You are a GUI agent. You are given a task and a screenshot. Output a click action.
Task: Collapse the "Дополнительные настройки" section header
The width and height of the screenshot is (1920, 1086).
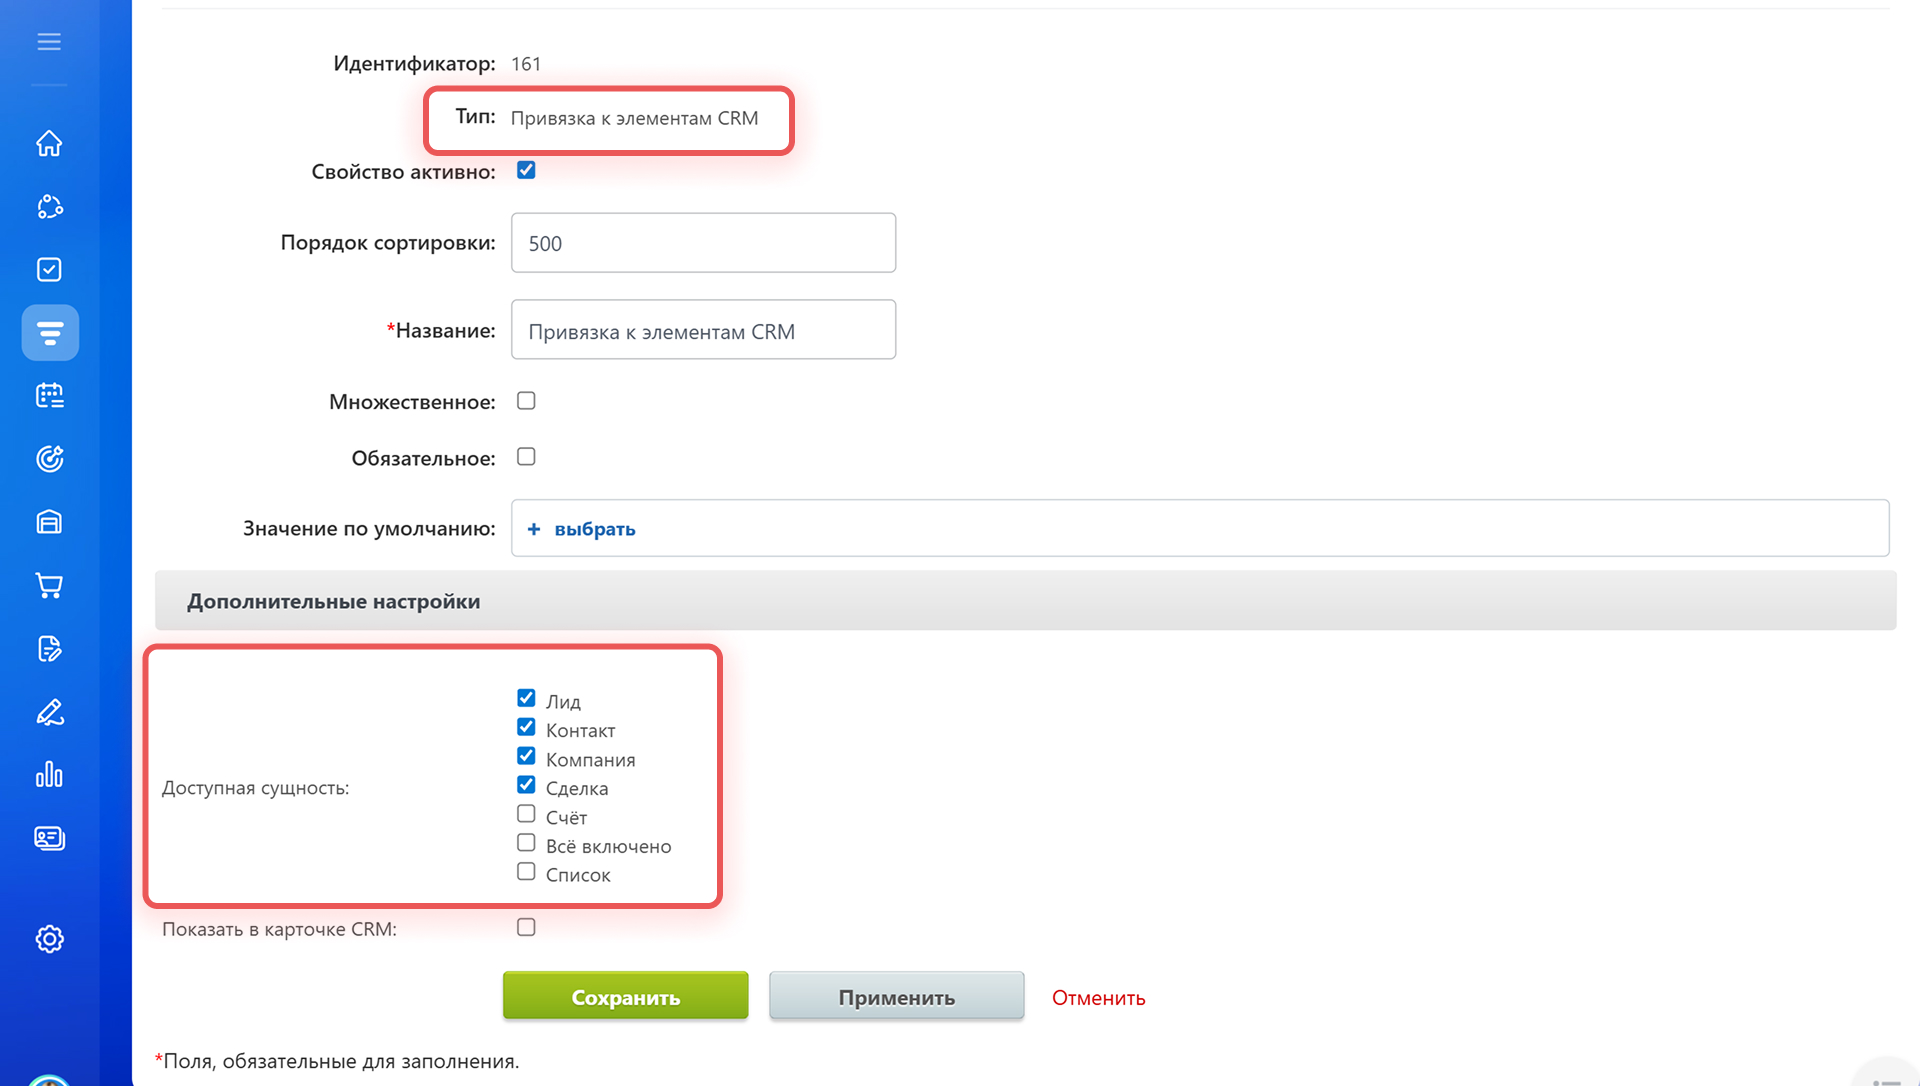coord(334,601)
